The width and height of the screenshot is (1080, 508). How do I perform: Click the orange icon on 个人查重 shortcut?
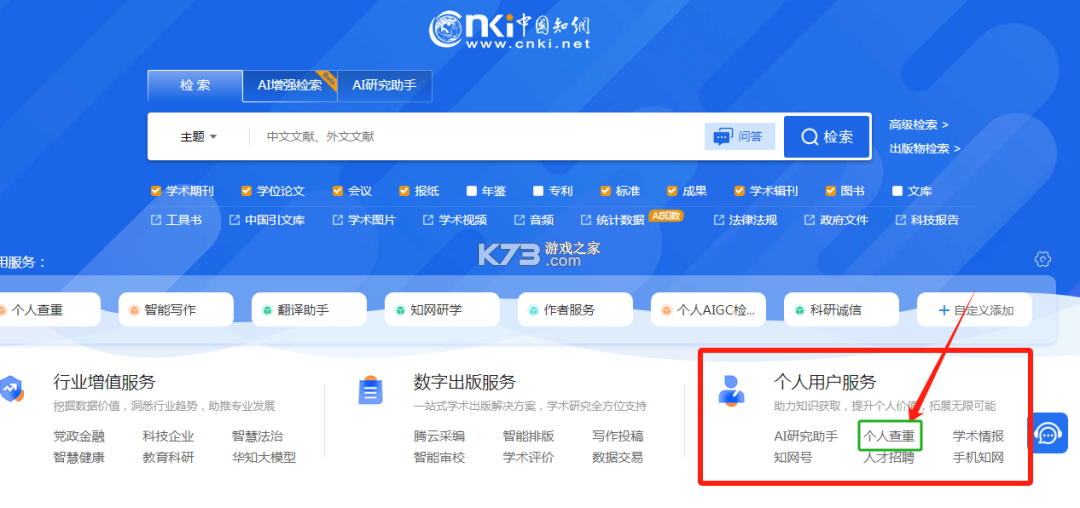[1, 310]
